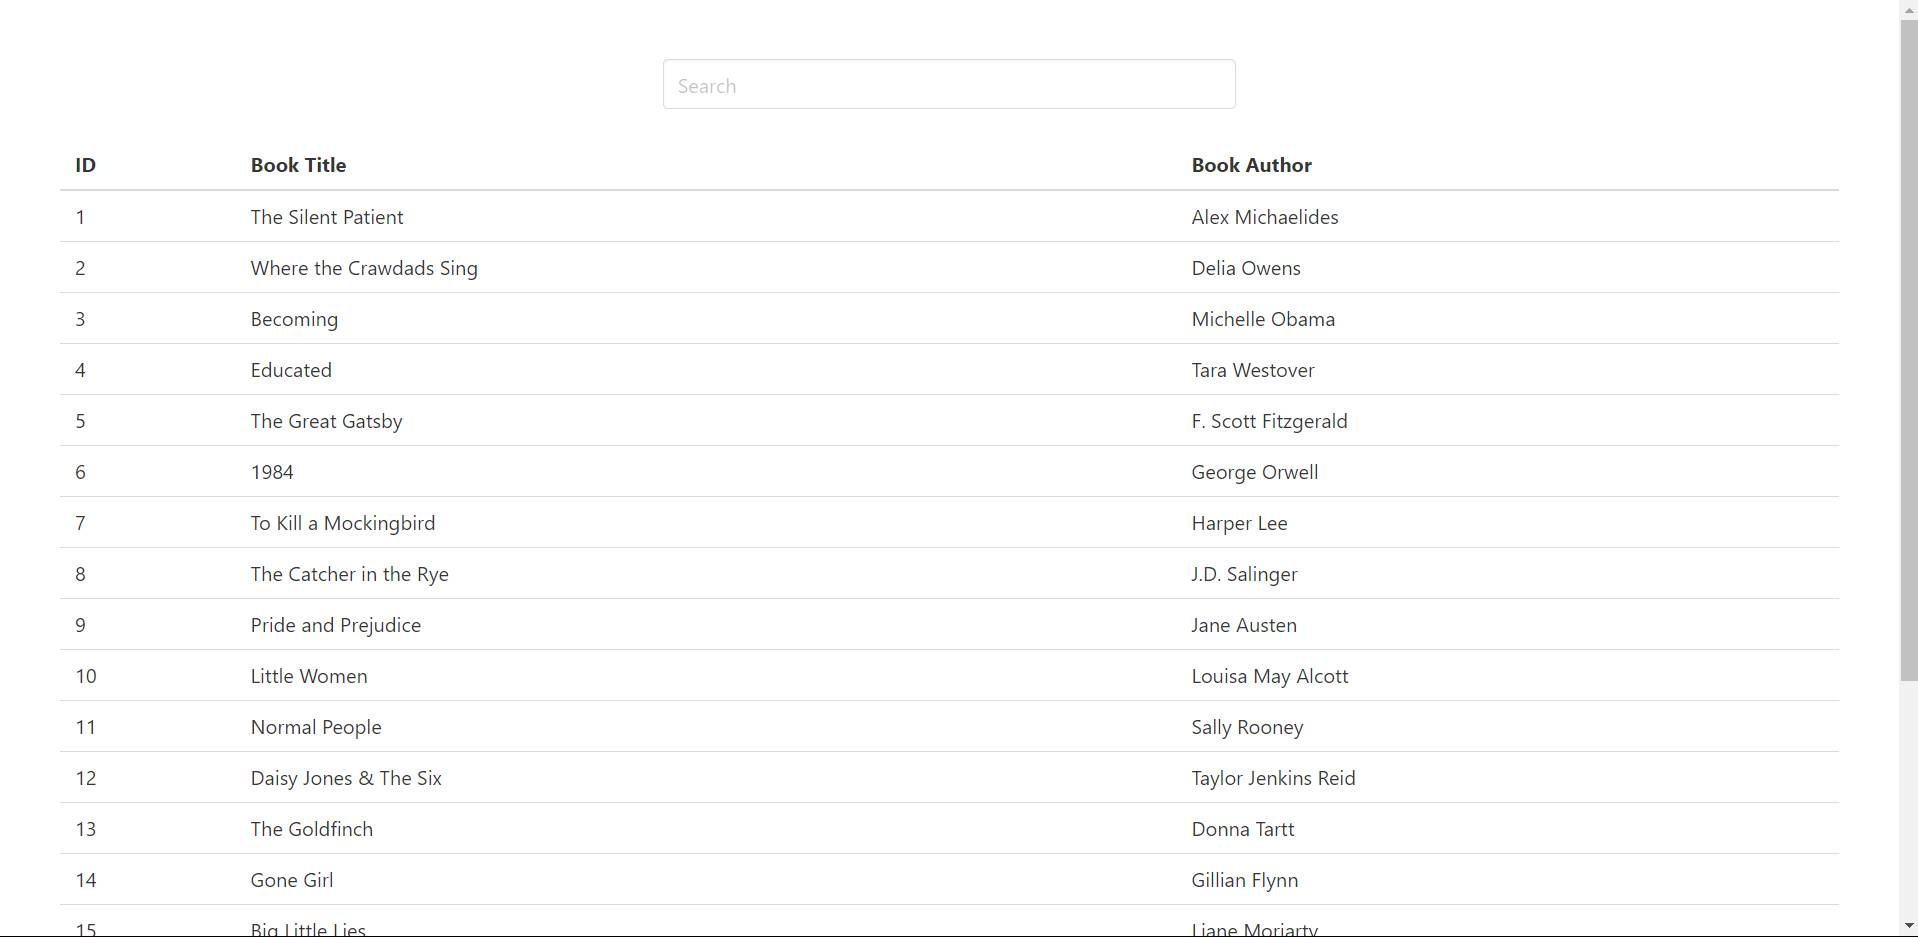
Task: Click the title Gone Girl
Action: click(x=292, y=880)
